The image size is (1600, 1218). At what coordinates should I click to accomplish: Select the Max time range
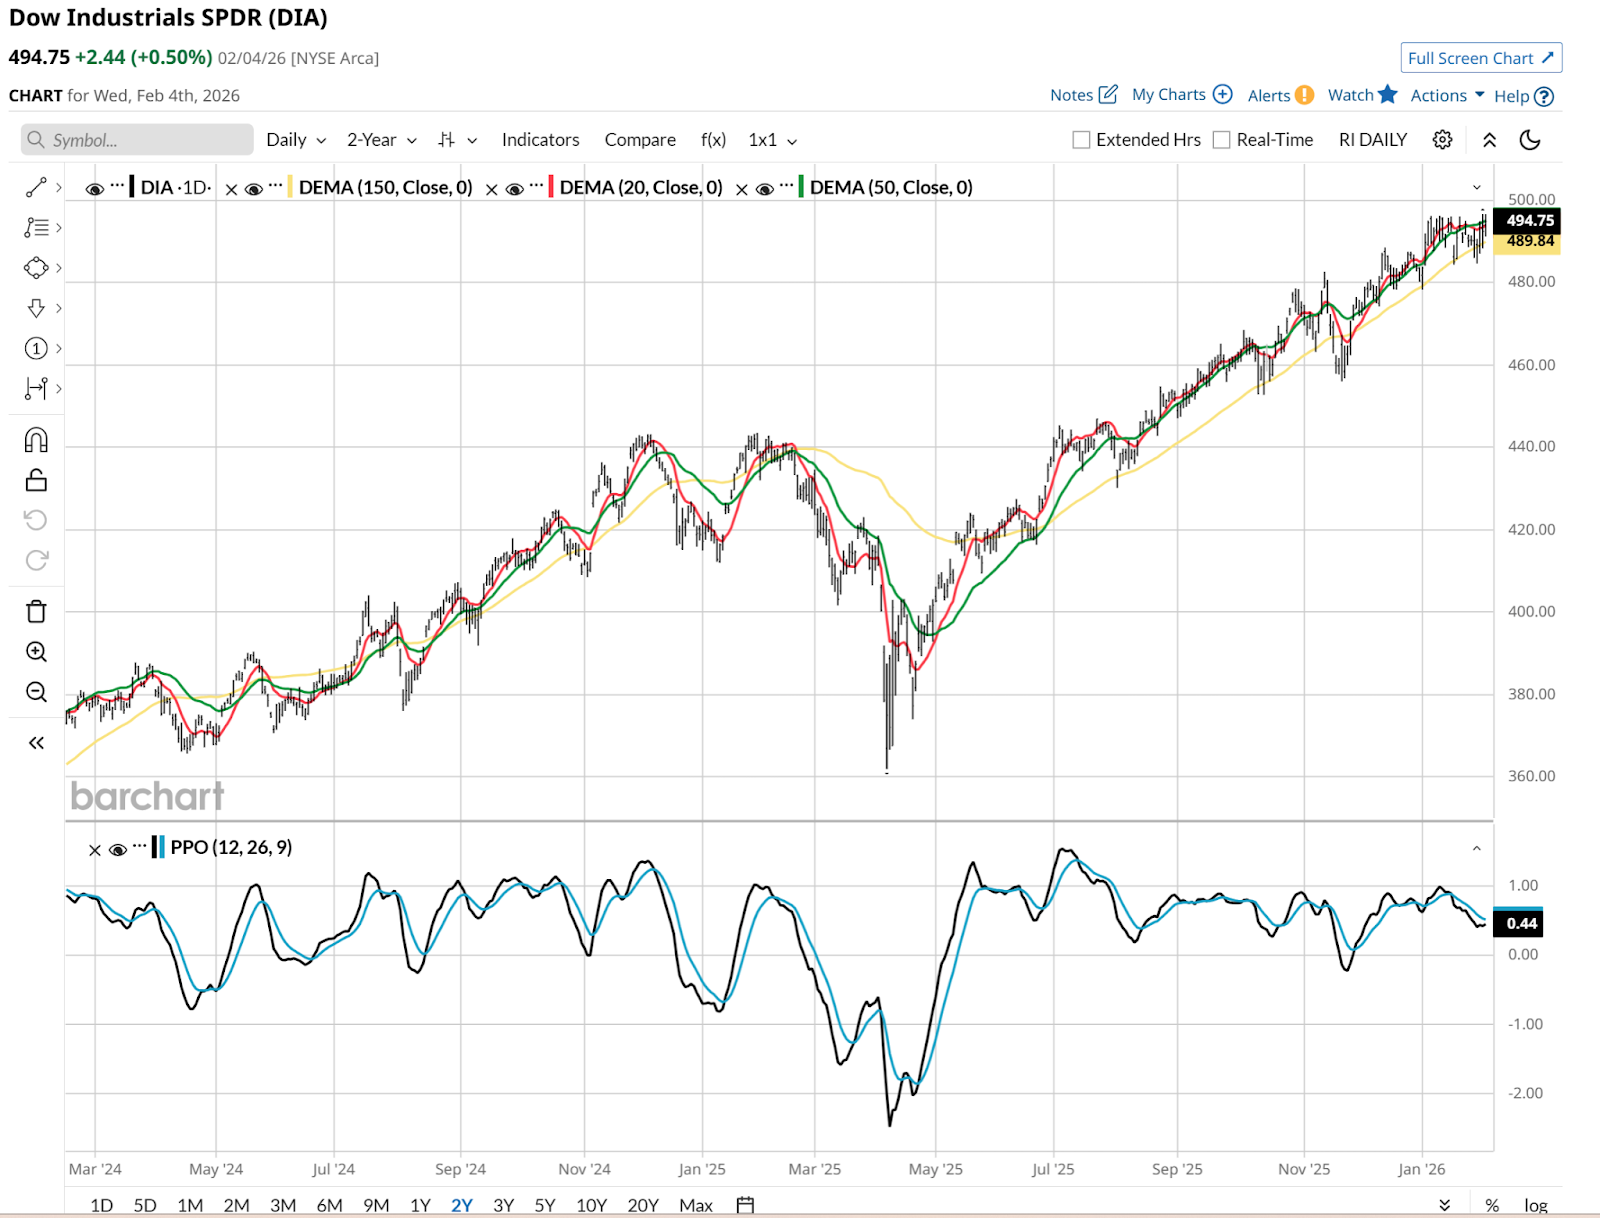[696, 1205]
